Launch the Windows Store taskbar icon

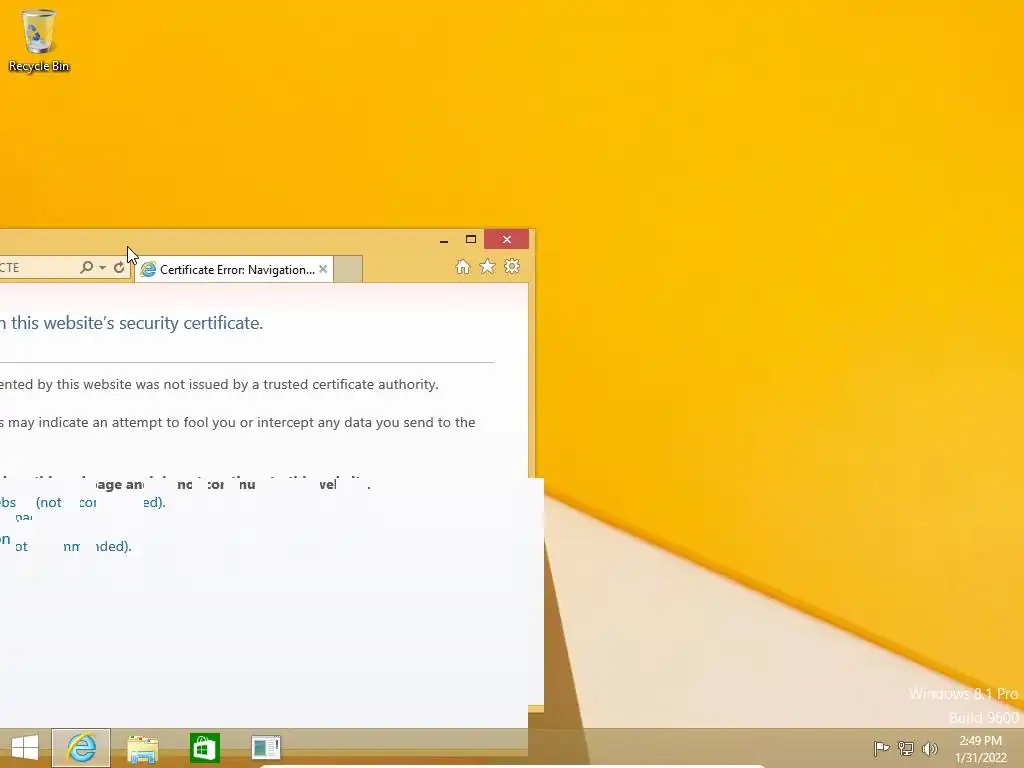(204, 748)
